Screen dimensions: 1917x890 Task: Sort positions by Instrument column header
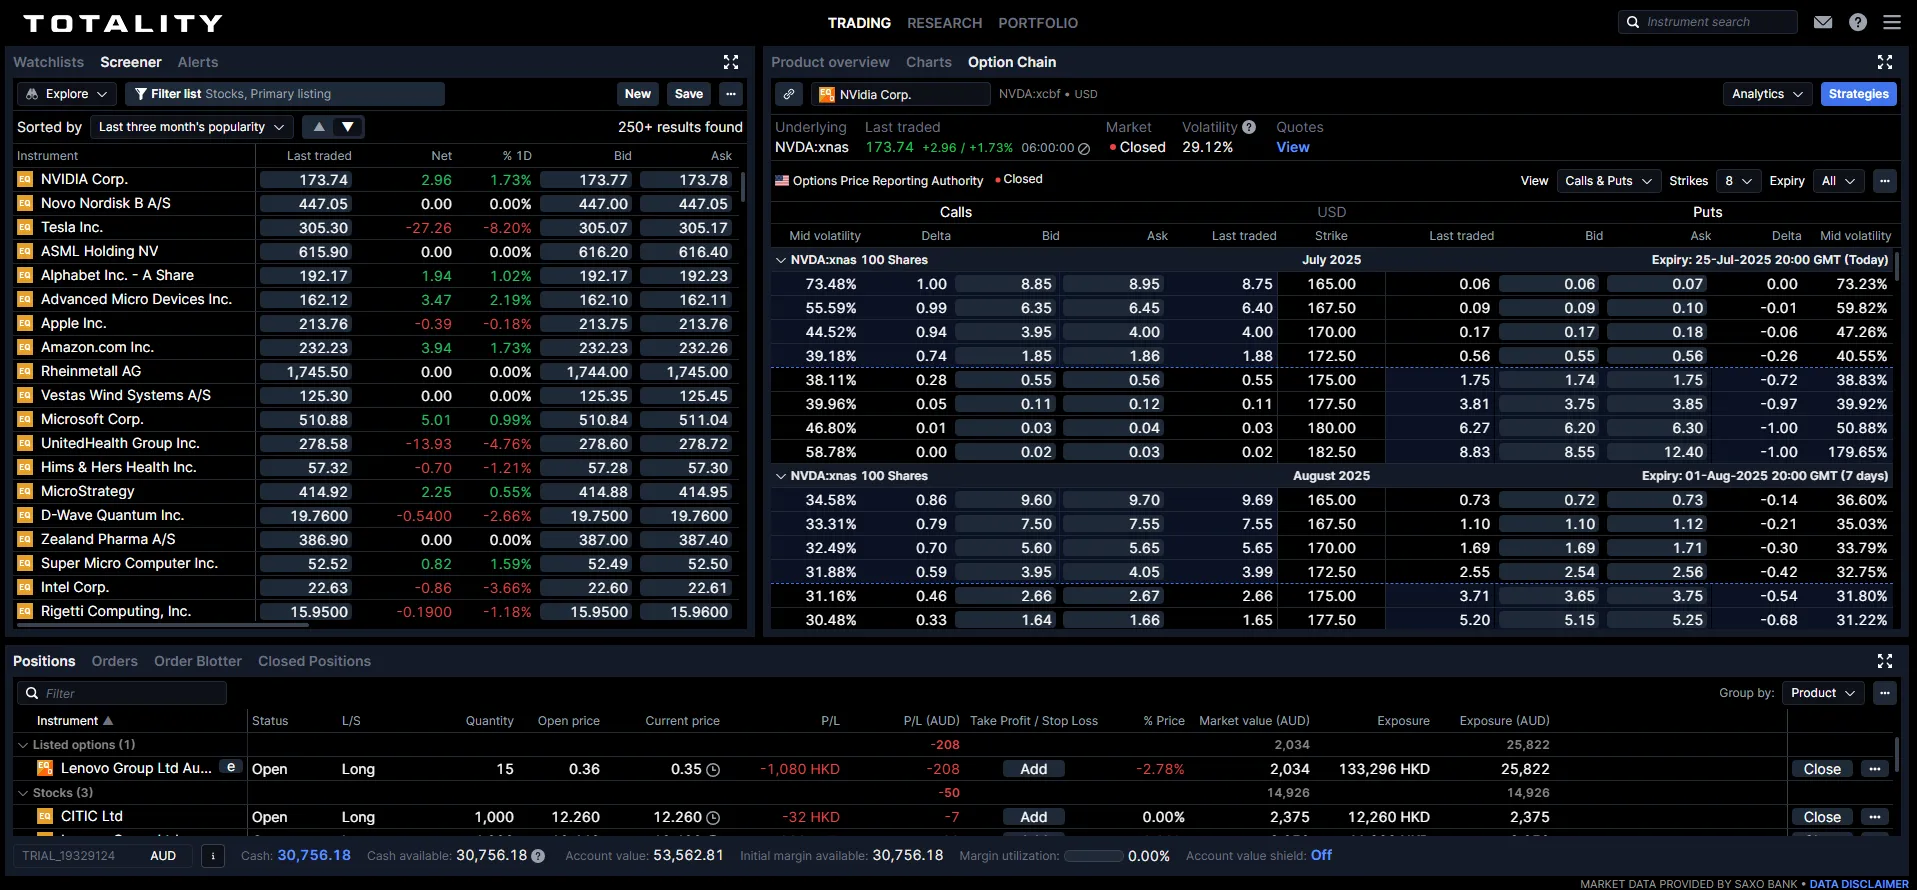point(74,721)
